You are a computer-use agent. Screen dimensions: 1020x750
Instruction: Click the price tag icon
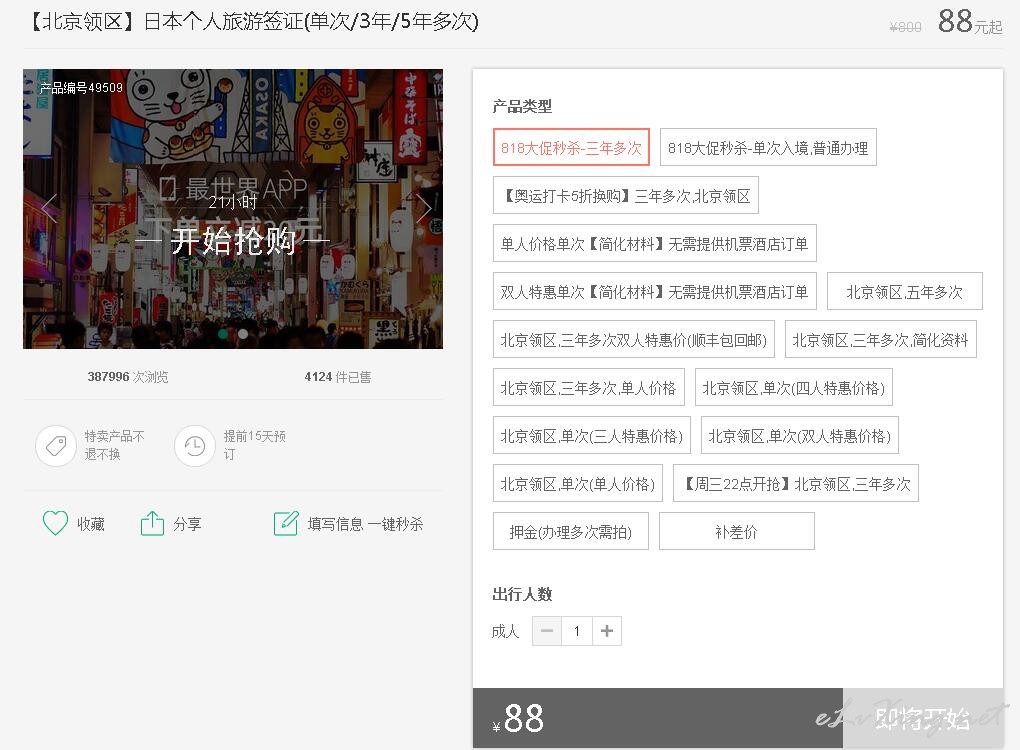pos(56,446)
